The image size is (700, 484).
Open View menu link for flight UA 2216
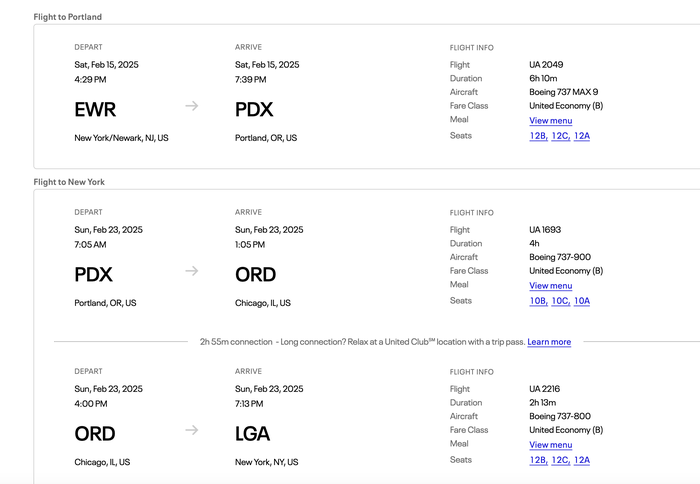550,445
